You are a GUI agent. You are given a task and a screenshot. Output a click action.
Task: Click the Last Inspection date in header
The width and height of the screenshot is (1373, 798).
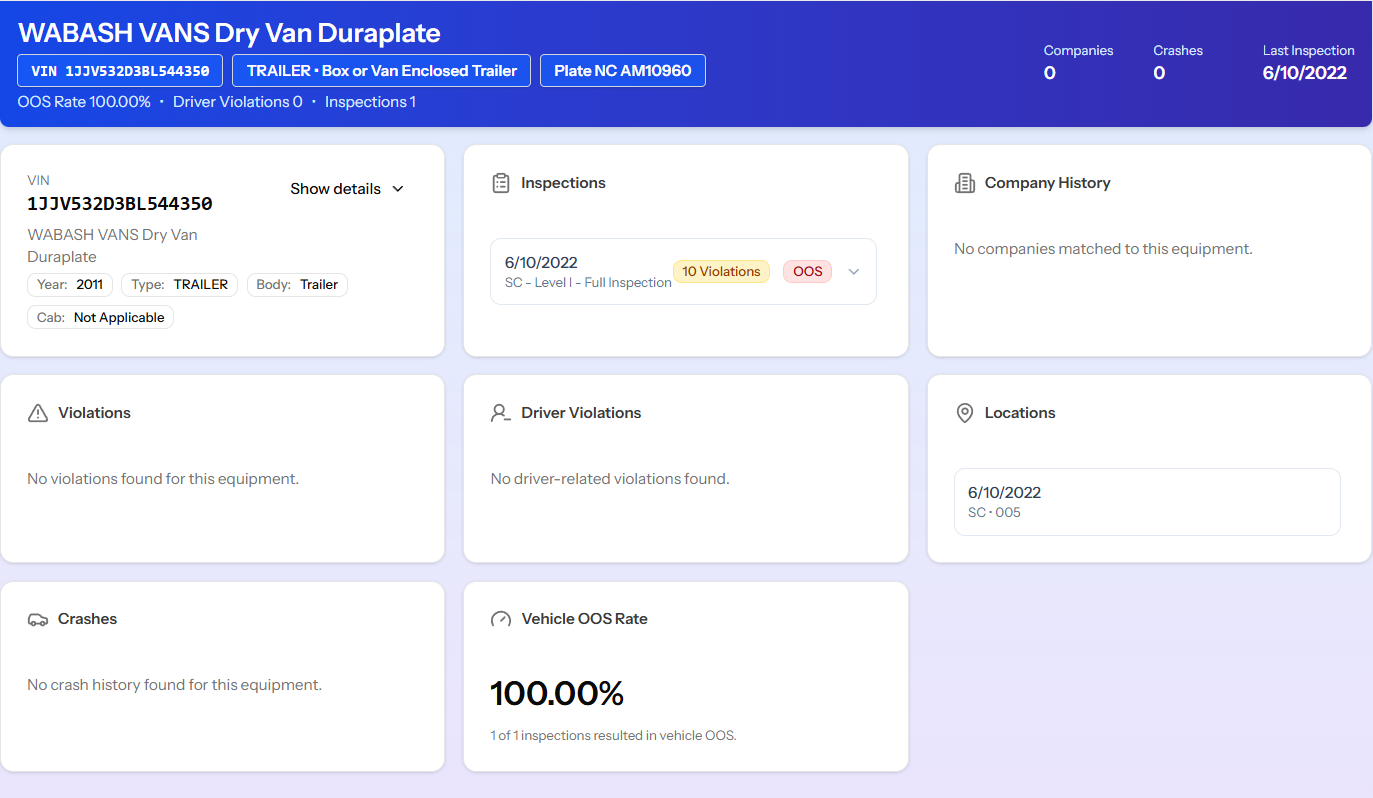click(1304, 73)
